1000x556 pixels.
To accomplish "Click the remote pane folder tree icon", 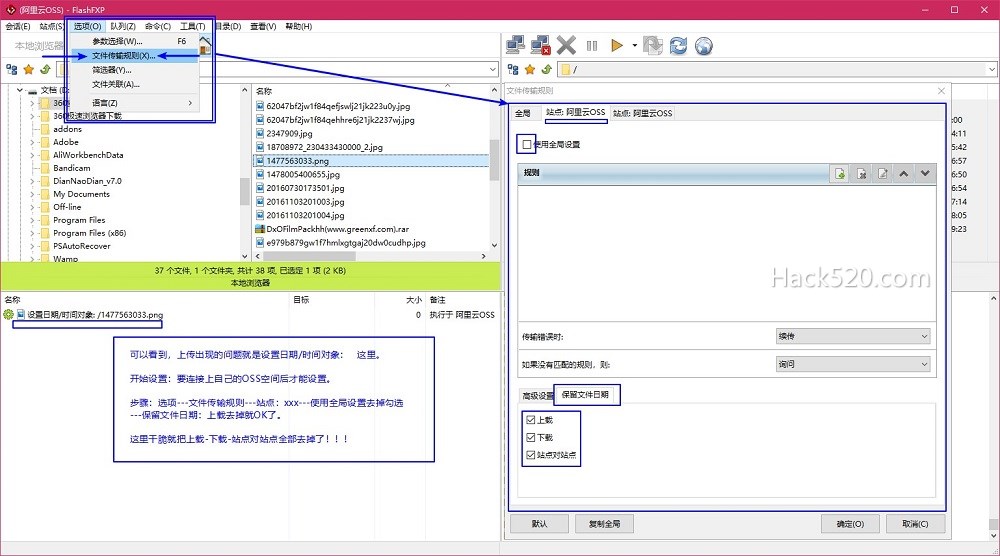I will pyautogui.click(x=513, y=70).
